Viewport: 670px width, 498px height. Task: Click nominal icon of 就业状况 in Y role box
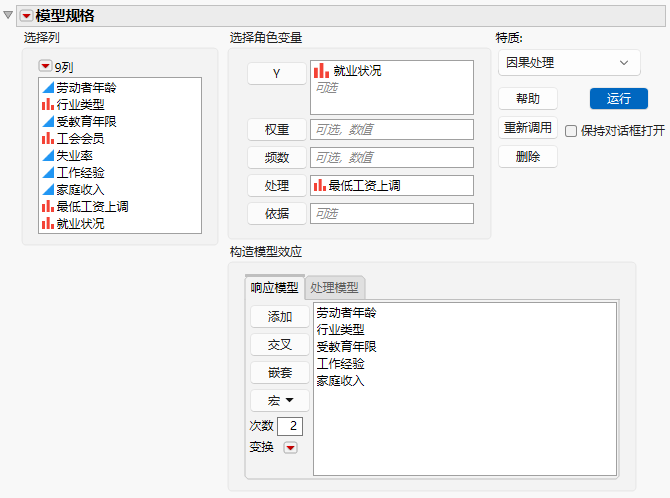(x=321, y=71)
